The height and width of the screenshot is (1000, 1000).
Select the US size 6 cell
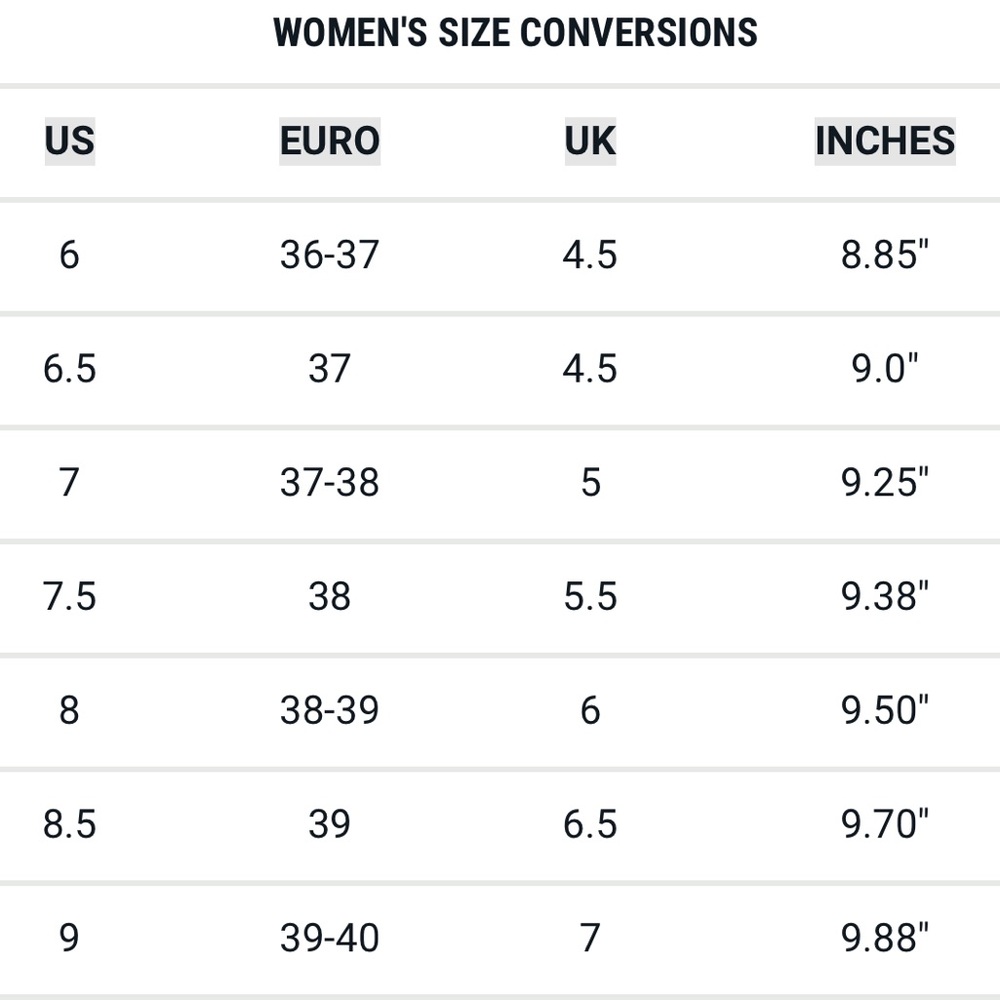[70, 255]
